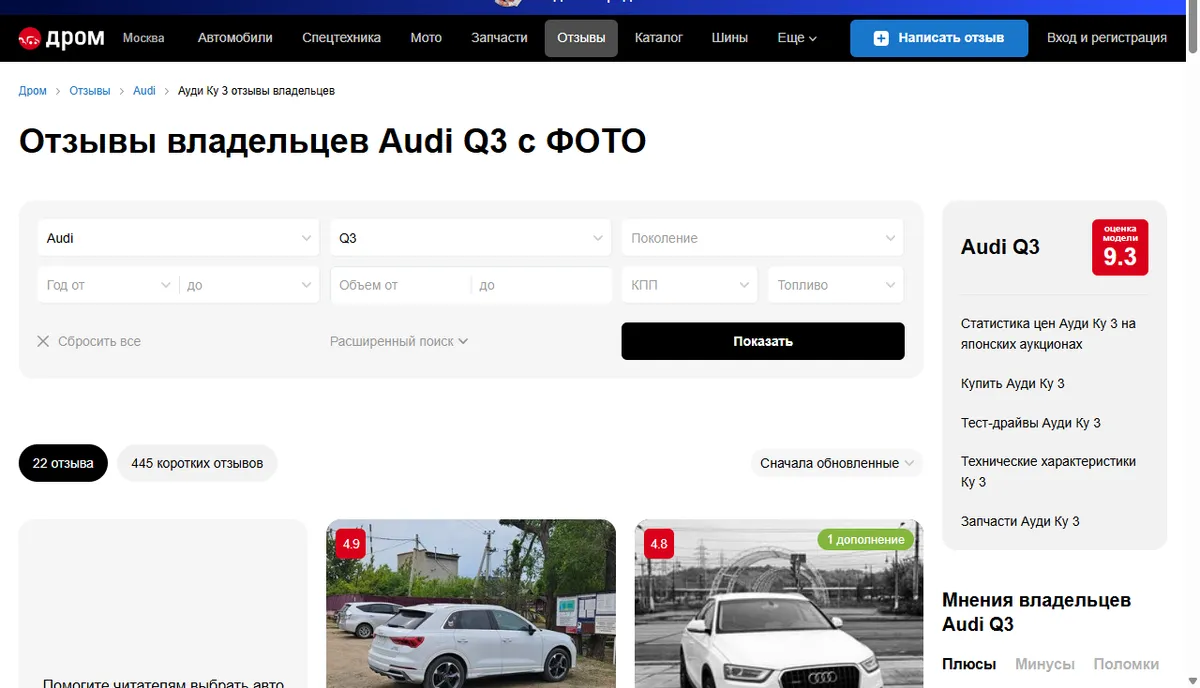This screenshot has height=688, width=1200.
Task: Open the Audi brand dropdown
Action: coord(178,238)
